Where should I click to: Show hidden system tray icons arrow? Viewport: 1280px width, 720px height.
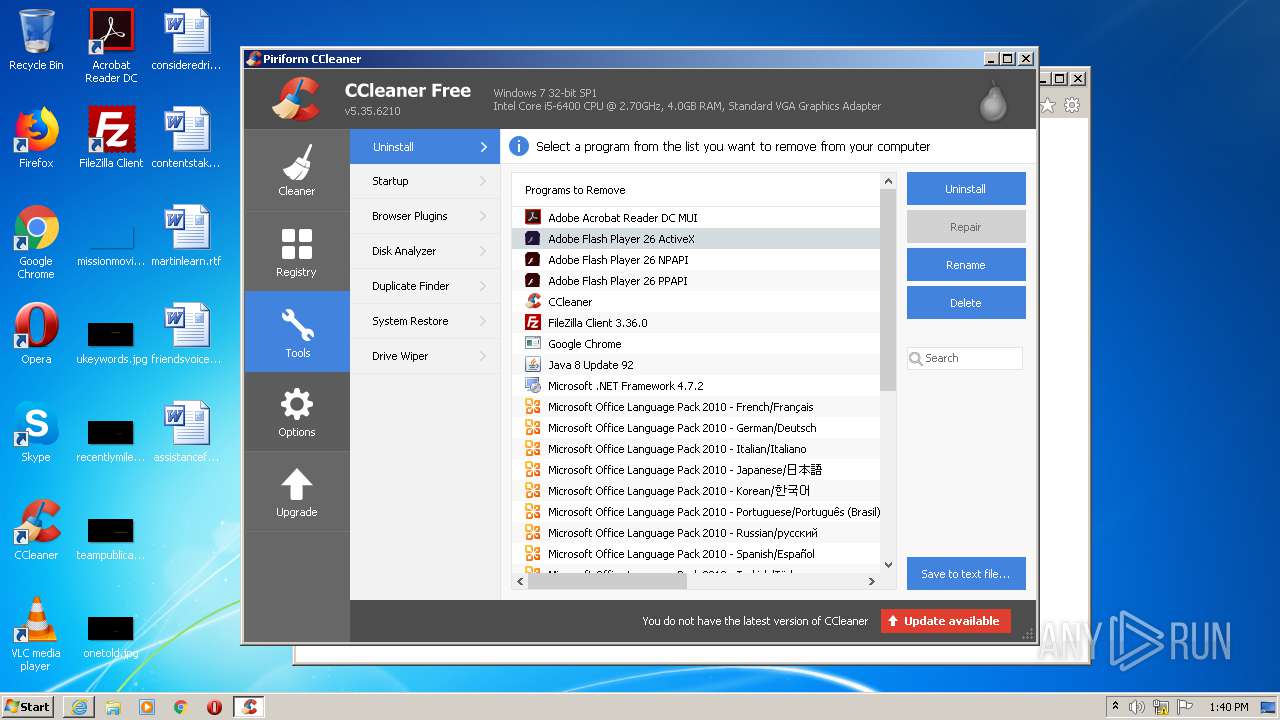[1115, 707]
